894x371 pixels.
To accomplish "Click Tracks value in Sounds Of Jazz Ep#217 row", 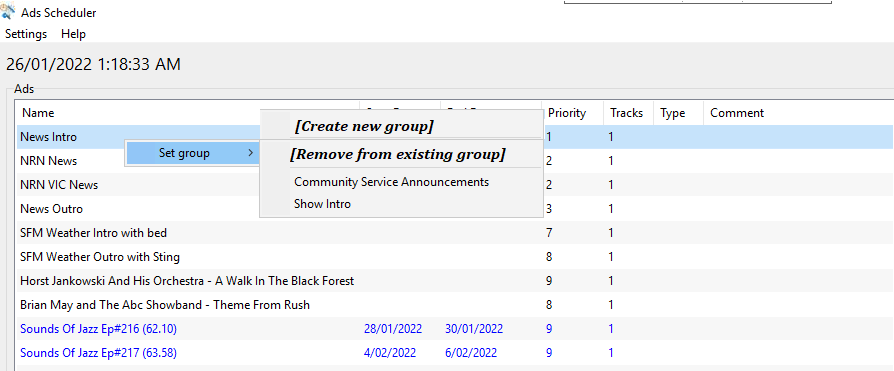I will (611, 353).
